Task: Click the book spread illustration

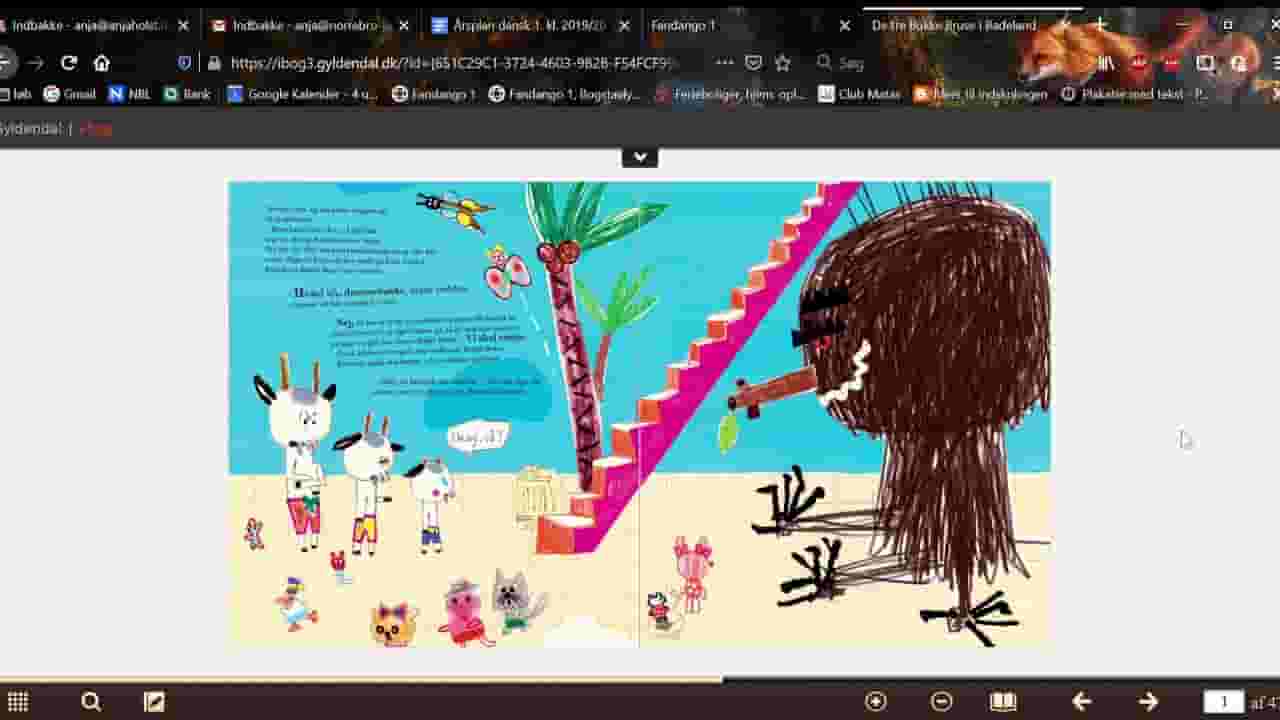Action: point(640,414)
